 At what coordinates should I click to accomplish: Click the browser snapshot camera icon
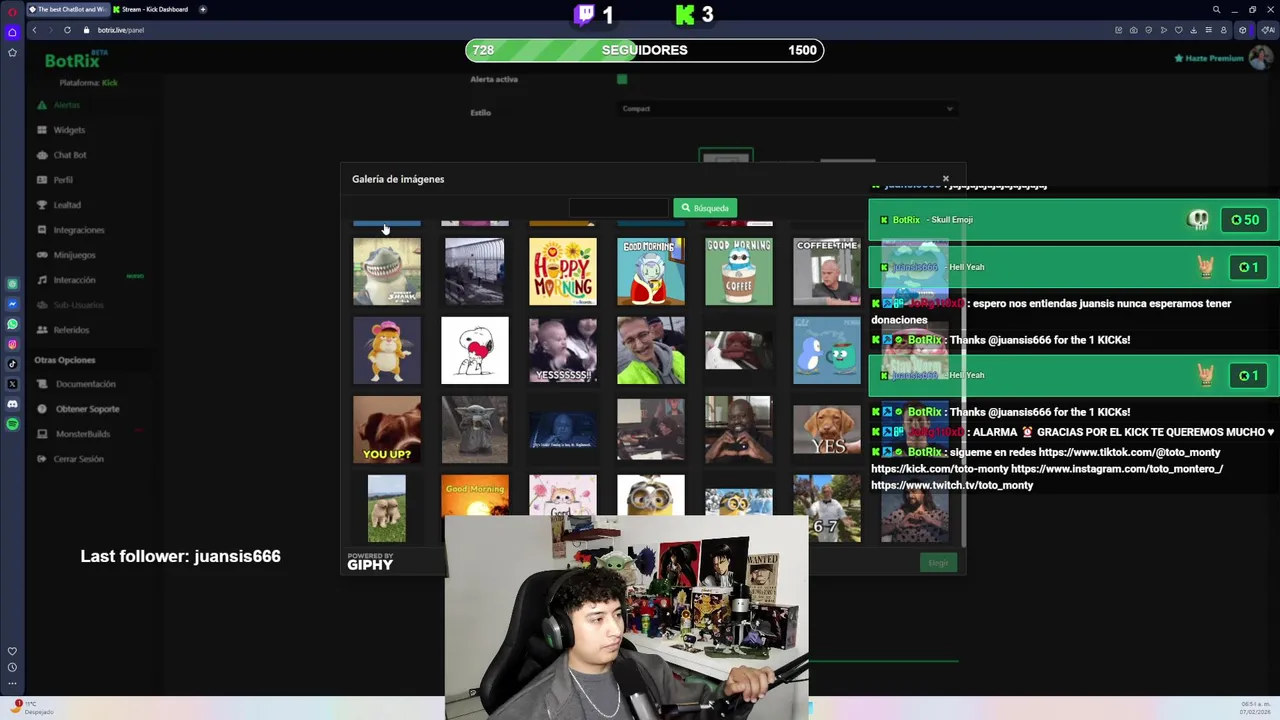tap(1133, 30)
